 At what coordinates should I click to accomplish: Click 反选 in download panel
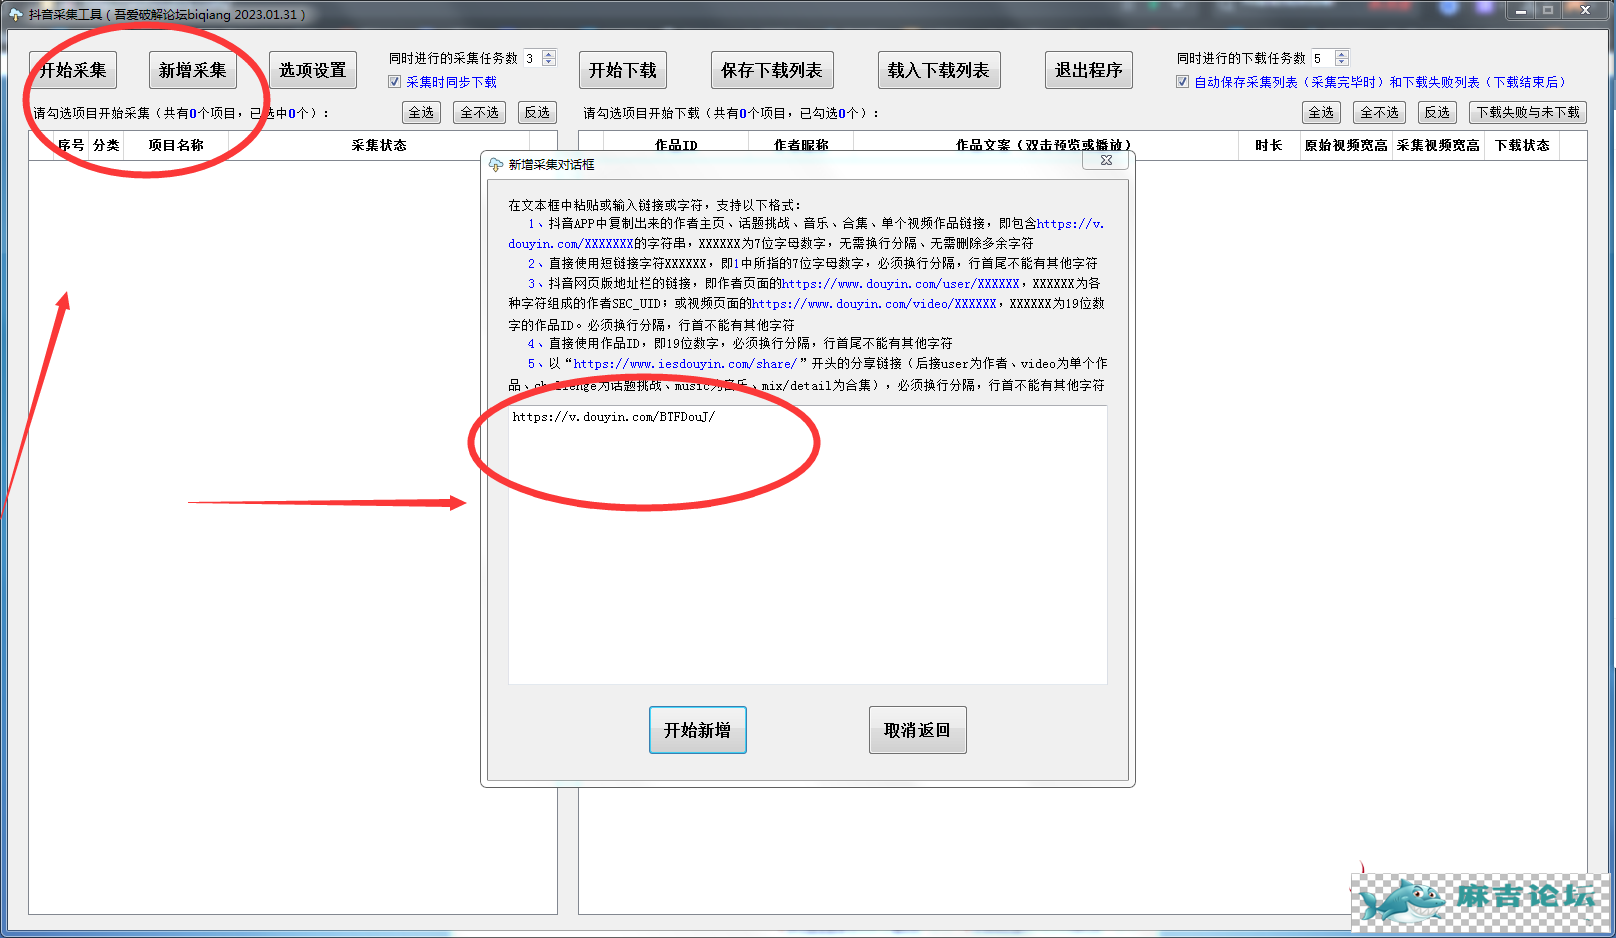1437,112
